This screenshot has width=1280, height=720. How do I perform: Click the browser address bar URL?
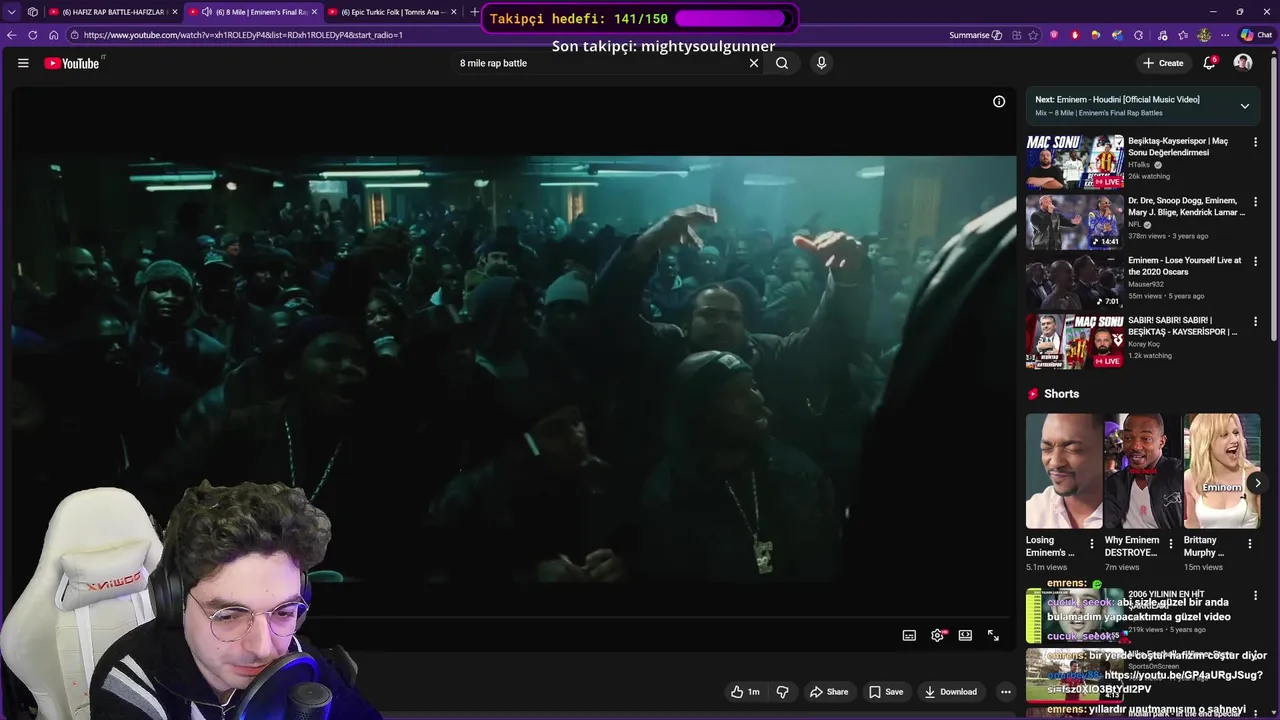point(243,35)
